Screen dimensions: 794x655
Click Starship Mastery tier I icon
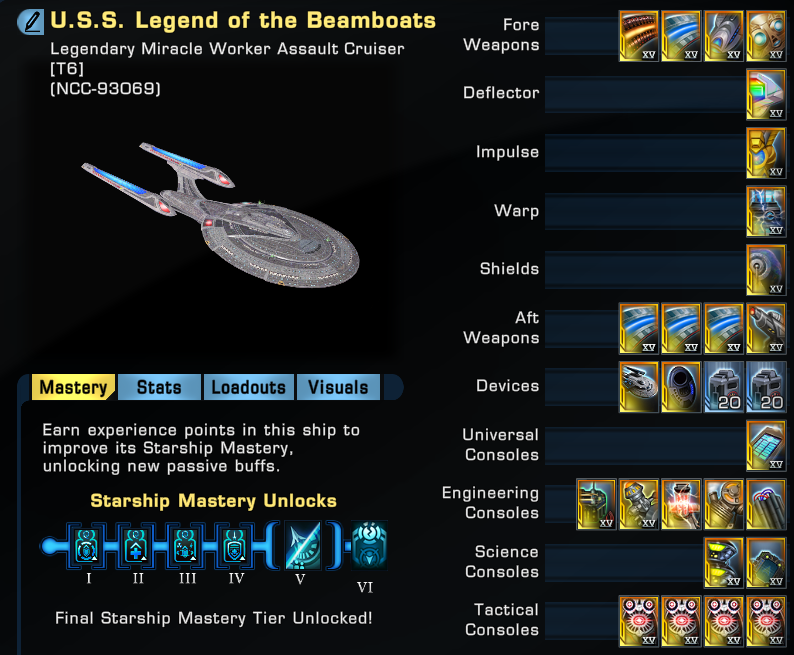(87, 546)
